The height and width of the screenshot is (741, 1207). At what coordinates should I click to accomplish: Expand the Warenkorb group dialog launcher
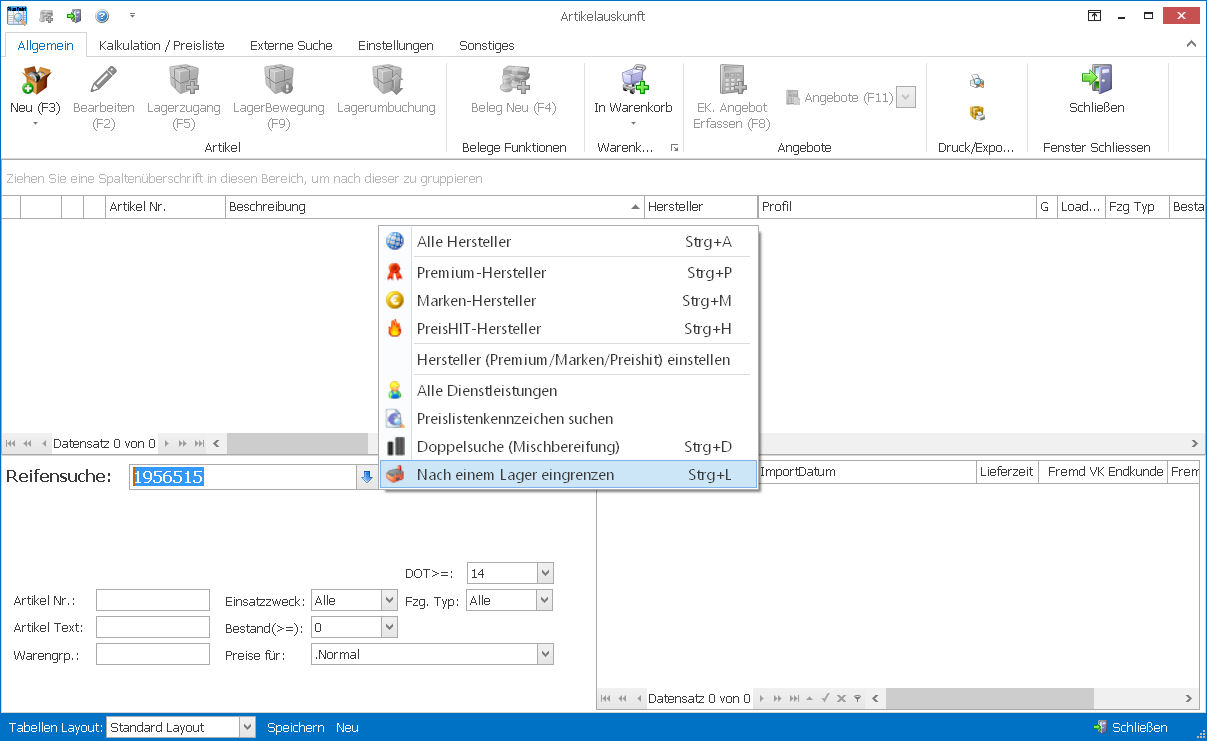tap(675, 148)
